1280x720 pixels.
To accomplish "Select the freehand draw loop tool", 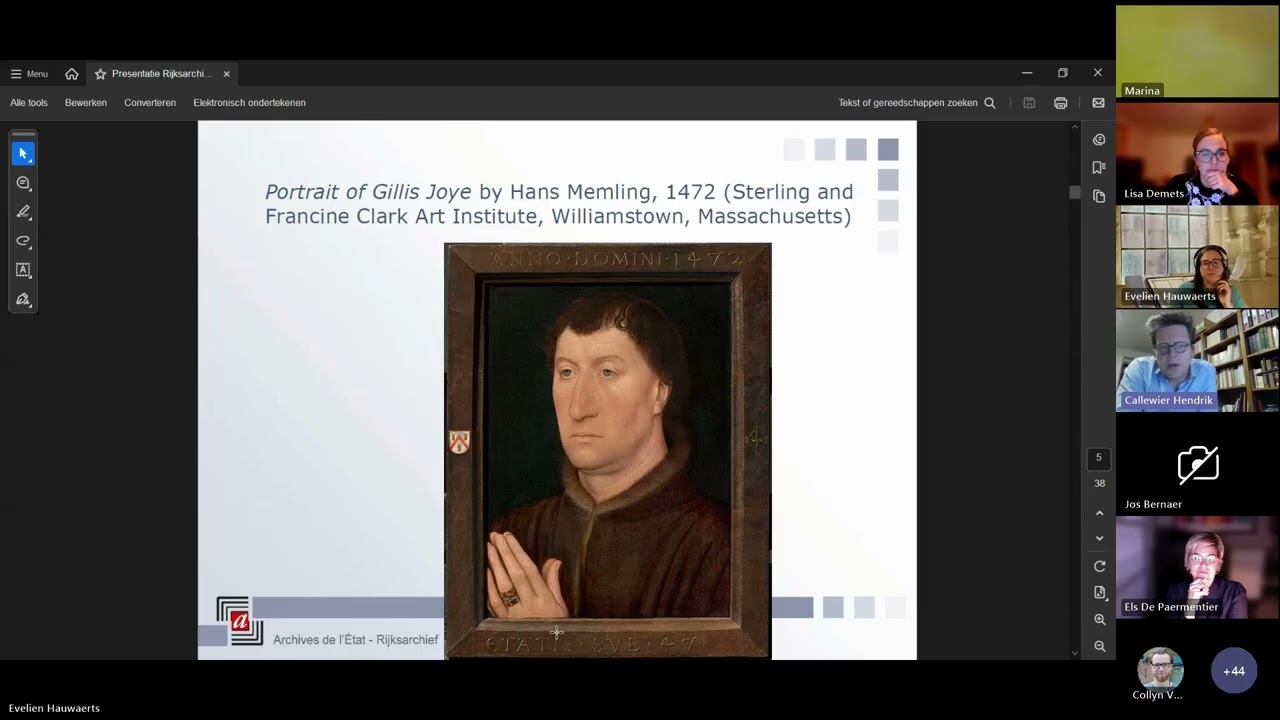I will (x=23, y=241).
